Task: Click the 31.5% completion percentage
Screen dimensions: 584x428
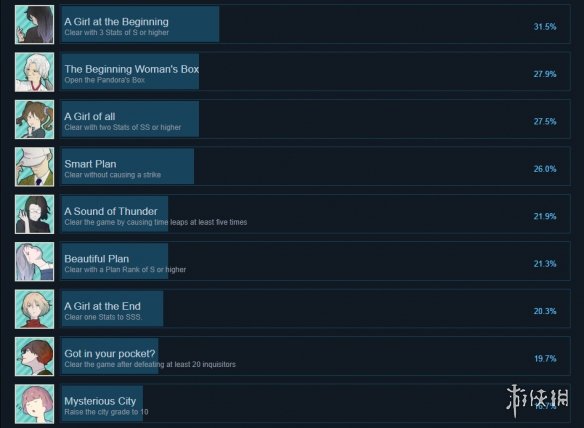Action: click(545, 26)
